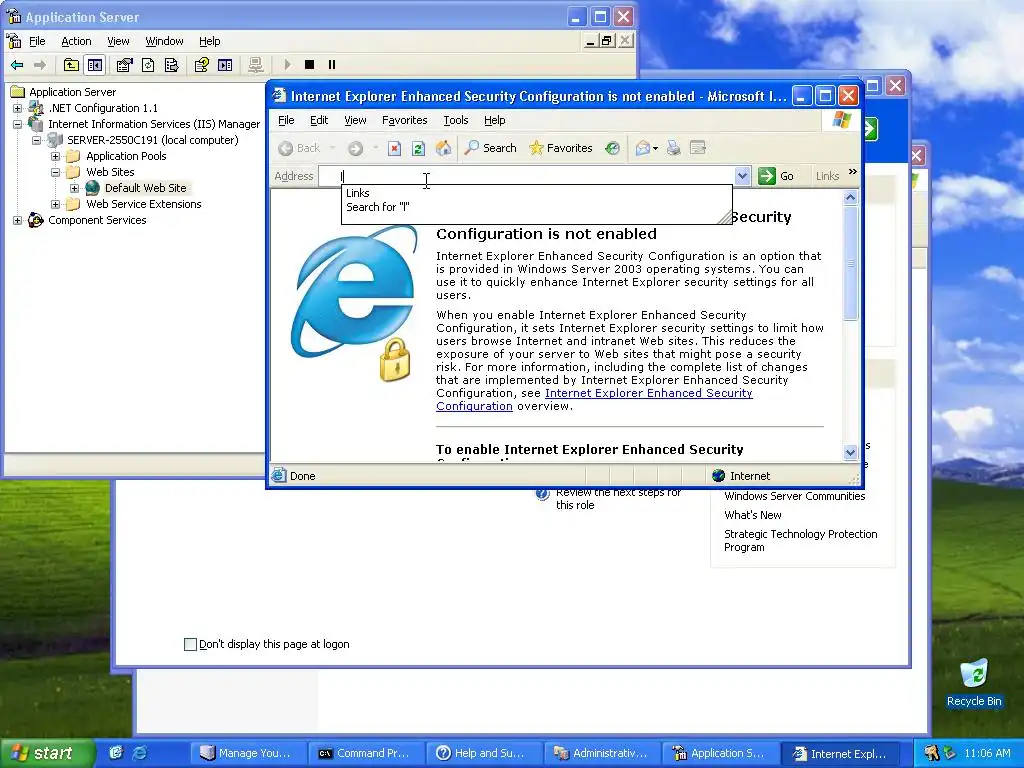This screenshot has width=1024, height=768.
Task: Click the scroll down arrow in Internet Explorer page
Action: 850,452
